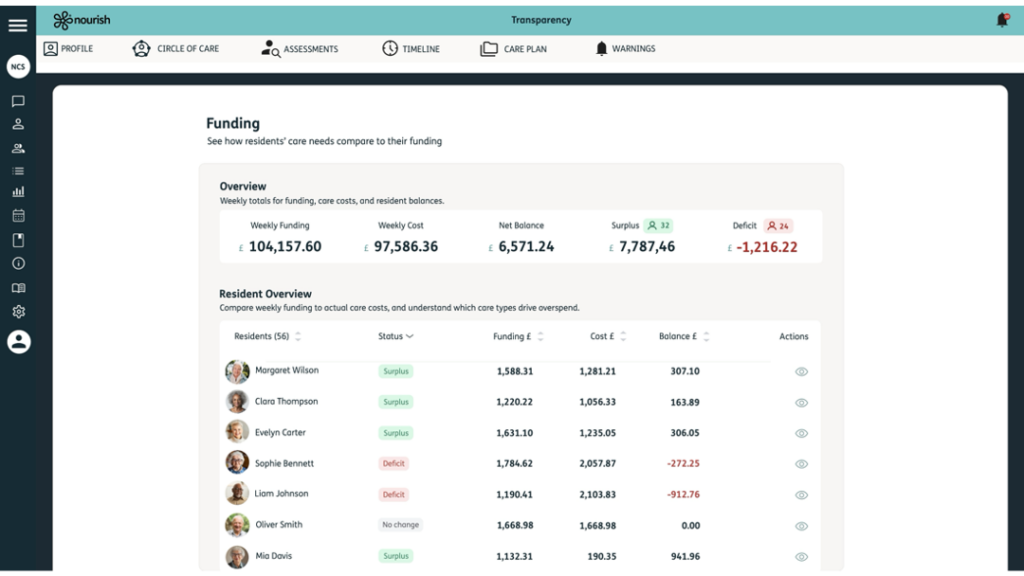Open the bookmark document sidebar icon
The height and width of the screenshot is (576, 1024).
[x=18, y=240]
